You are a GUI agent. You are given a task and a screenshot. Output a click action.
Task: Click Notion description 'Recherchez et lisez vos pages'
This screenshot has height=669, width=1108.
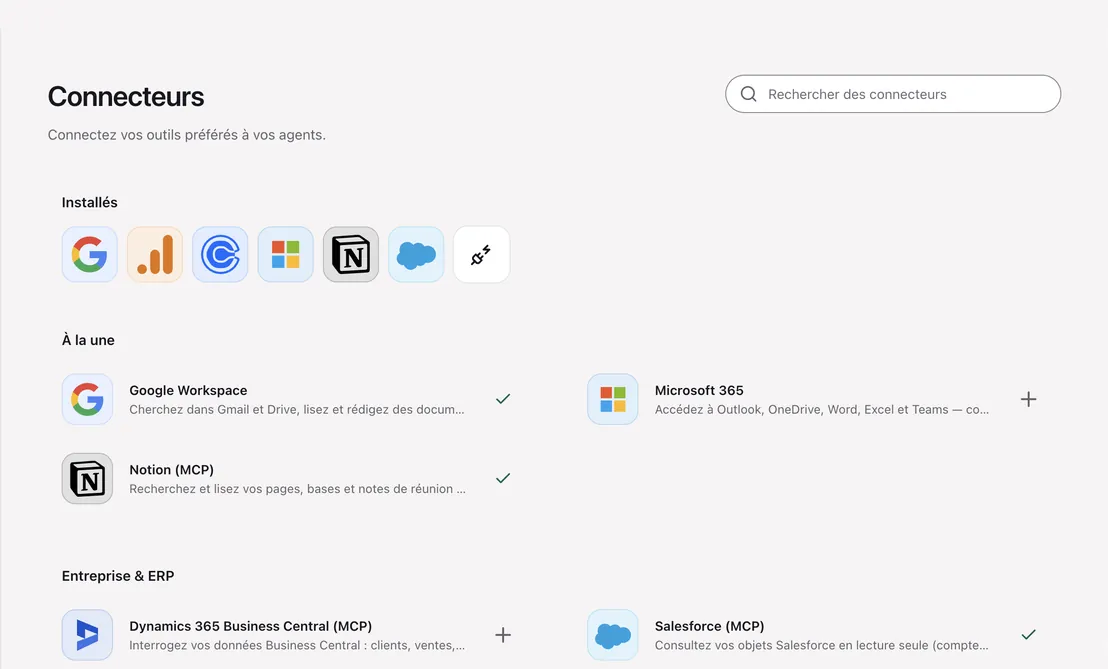(297, 489)
